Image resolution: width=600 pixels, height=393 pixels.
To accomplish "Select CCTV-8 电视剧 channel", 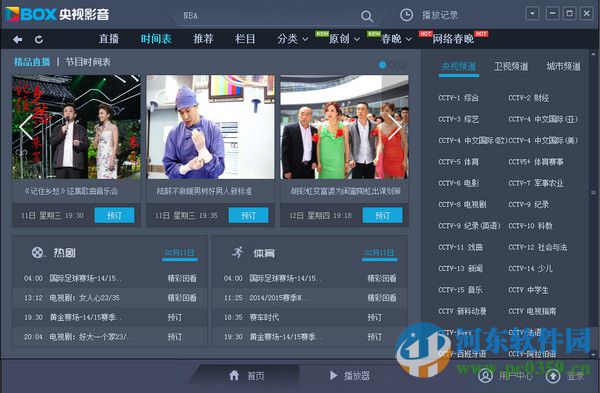I will click(462, 205).
